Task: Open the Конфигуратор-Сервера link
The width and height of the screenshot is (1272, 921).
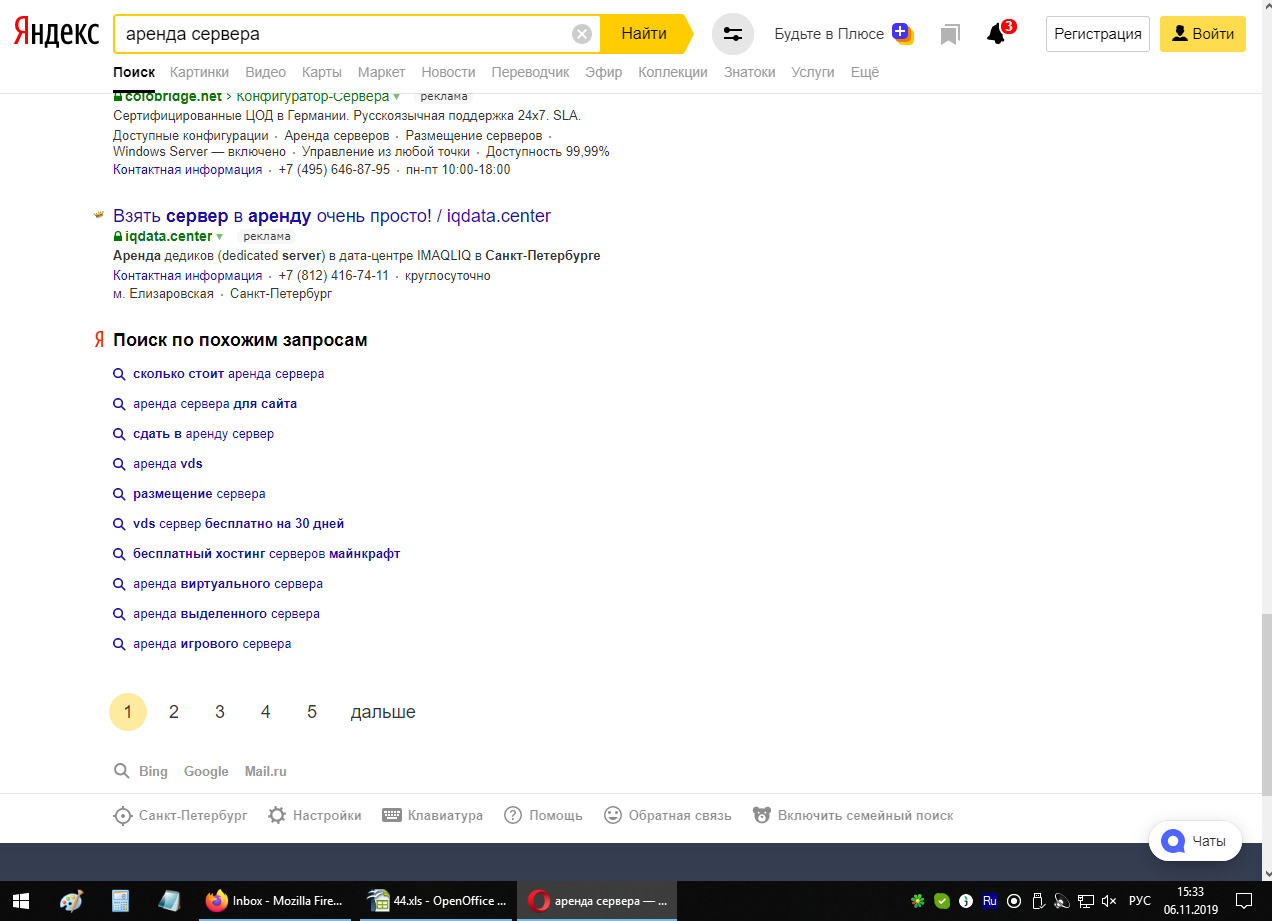Action: coord(312,97)
